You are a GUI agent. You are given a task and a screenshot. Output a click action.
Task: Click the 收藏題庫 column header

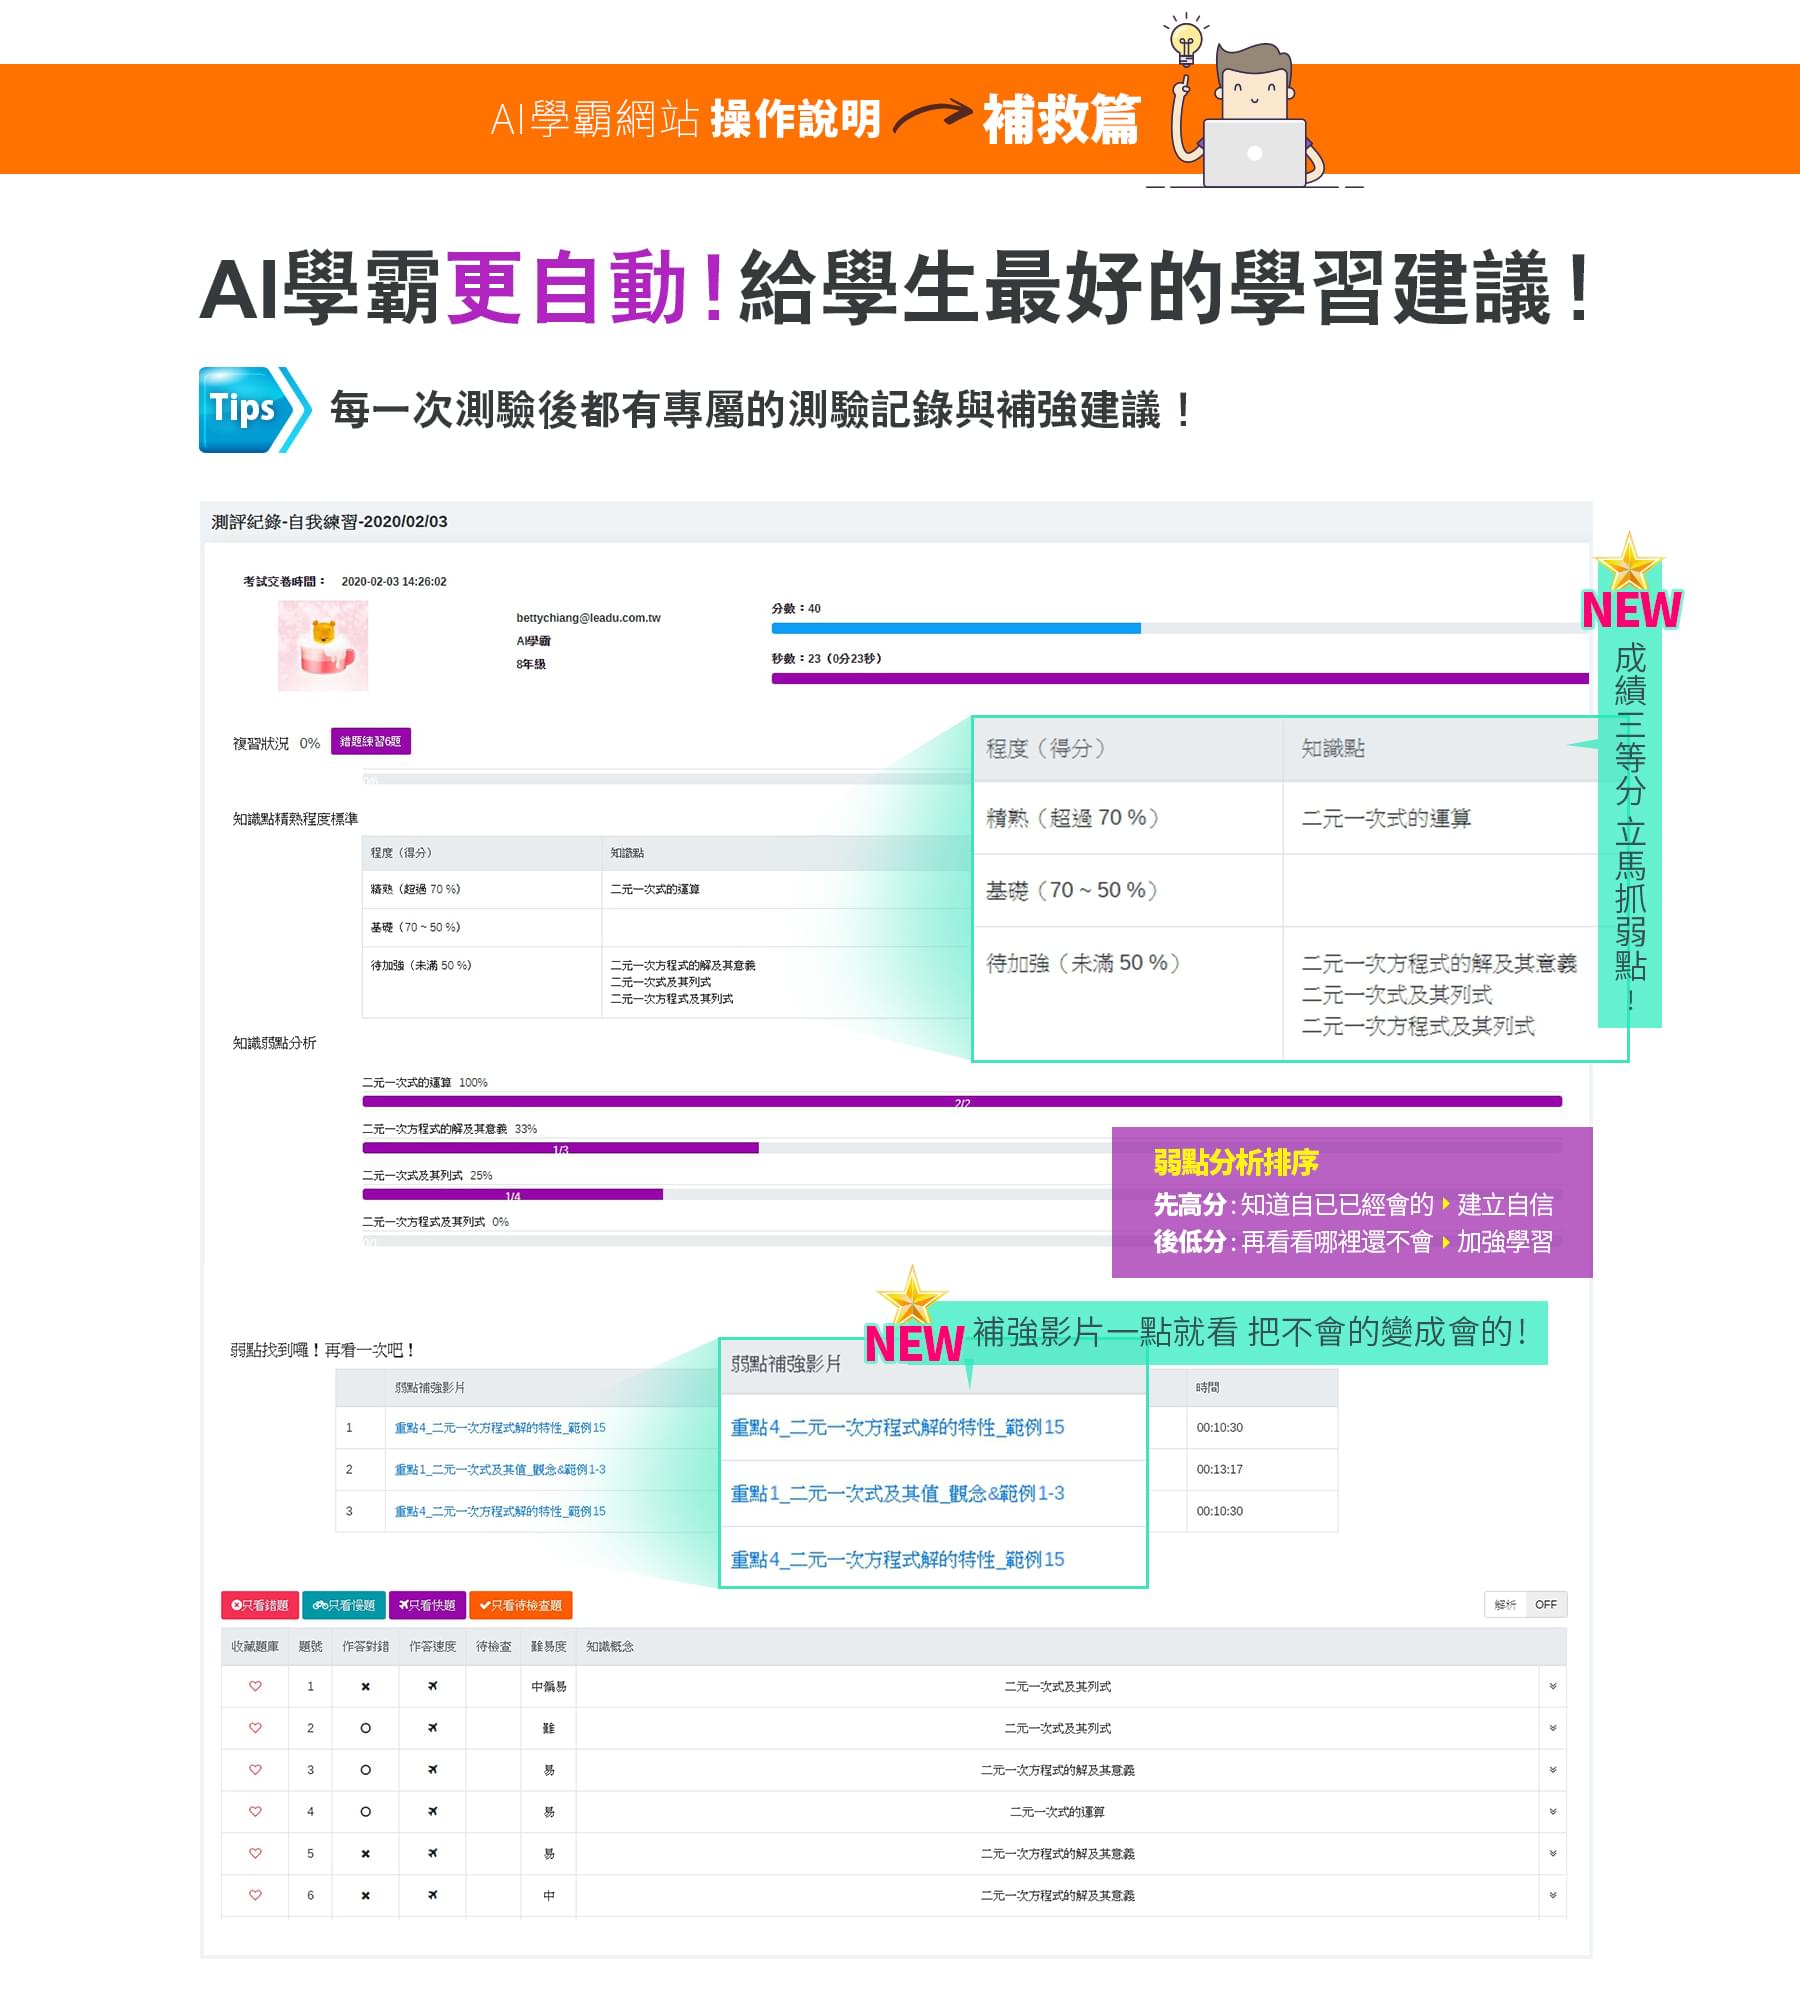point(255,1647)
